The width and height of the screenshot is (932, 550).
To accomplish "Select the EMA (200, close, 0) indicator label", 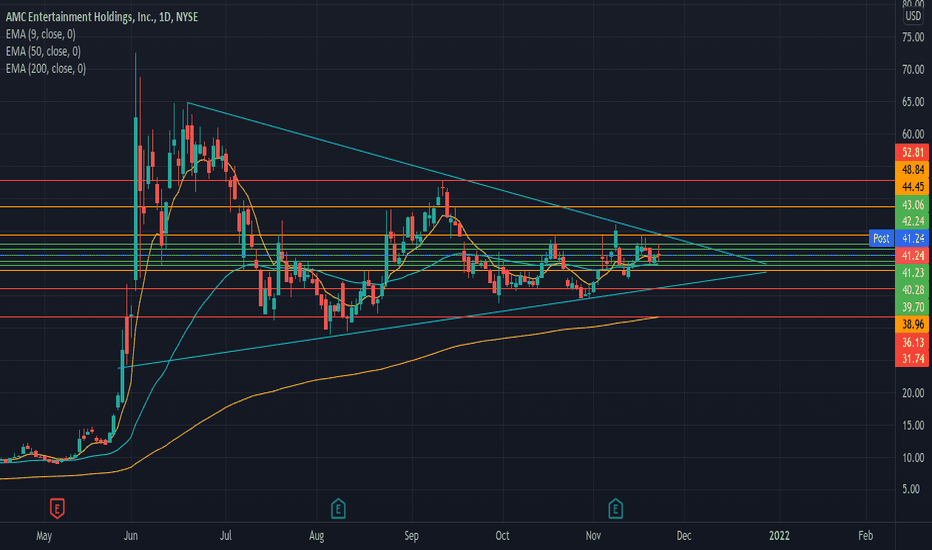I will click(46, 68).
